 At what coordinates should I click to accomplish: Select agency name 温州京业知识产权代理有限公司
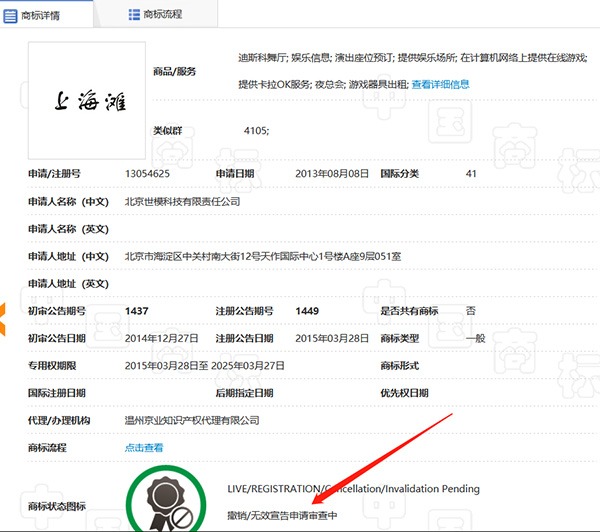[x=192, y=420]
